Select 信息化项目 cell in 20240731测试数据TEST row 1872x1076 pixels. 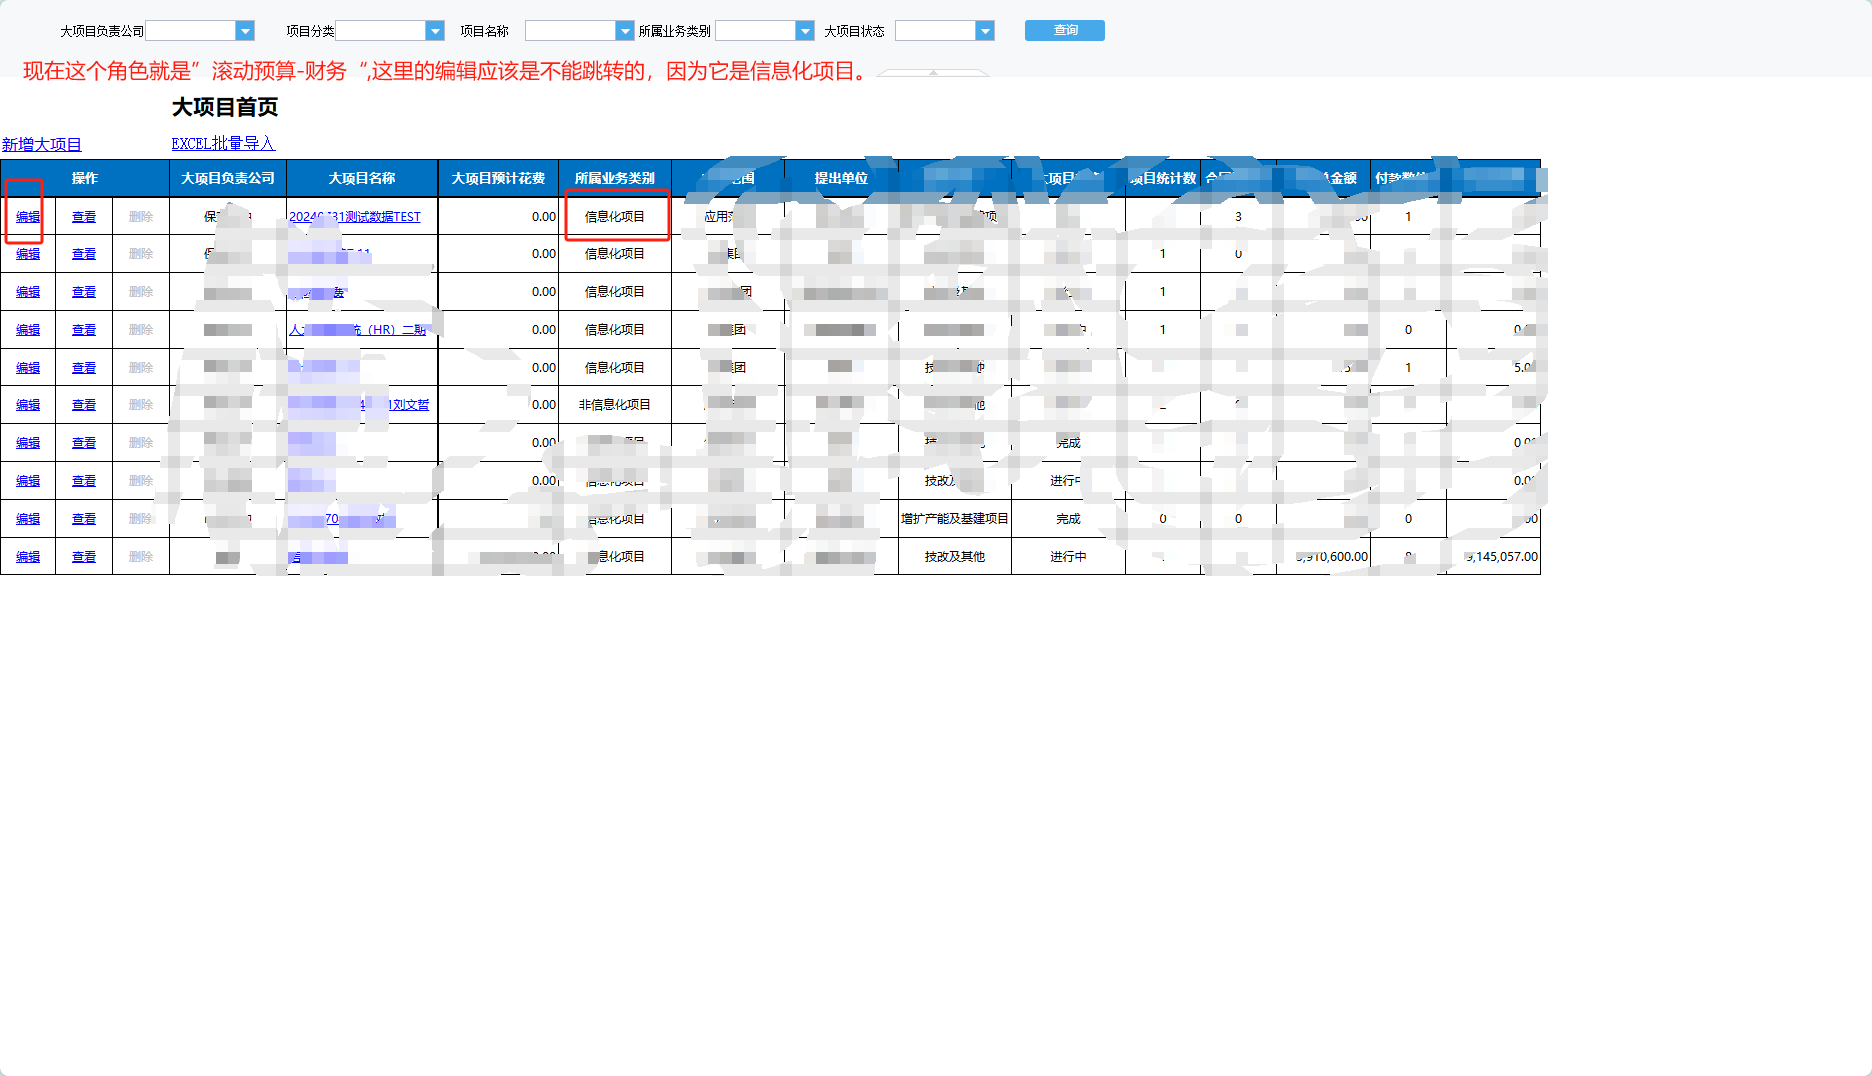615,217
